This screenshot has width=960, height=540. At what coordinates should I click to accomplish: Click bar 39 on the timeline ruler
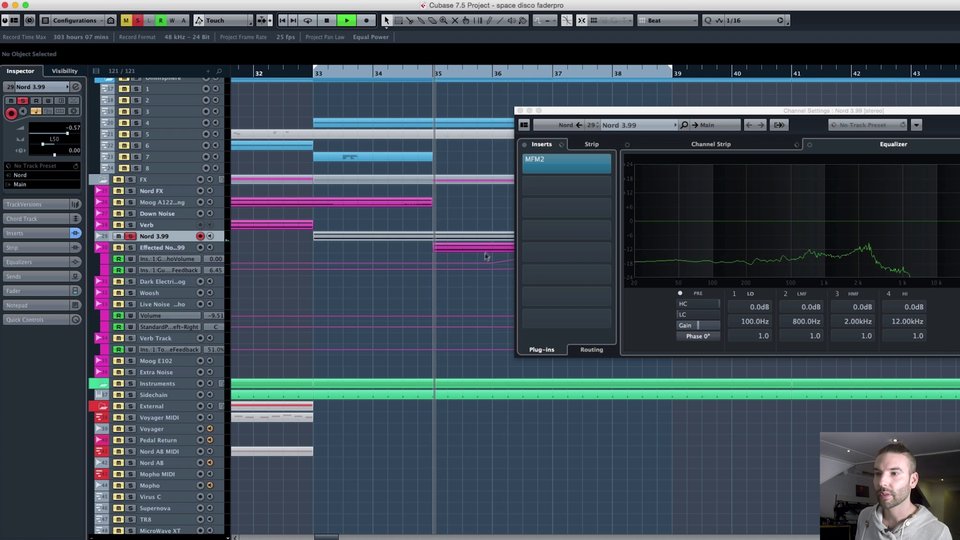pos(678,73)
